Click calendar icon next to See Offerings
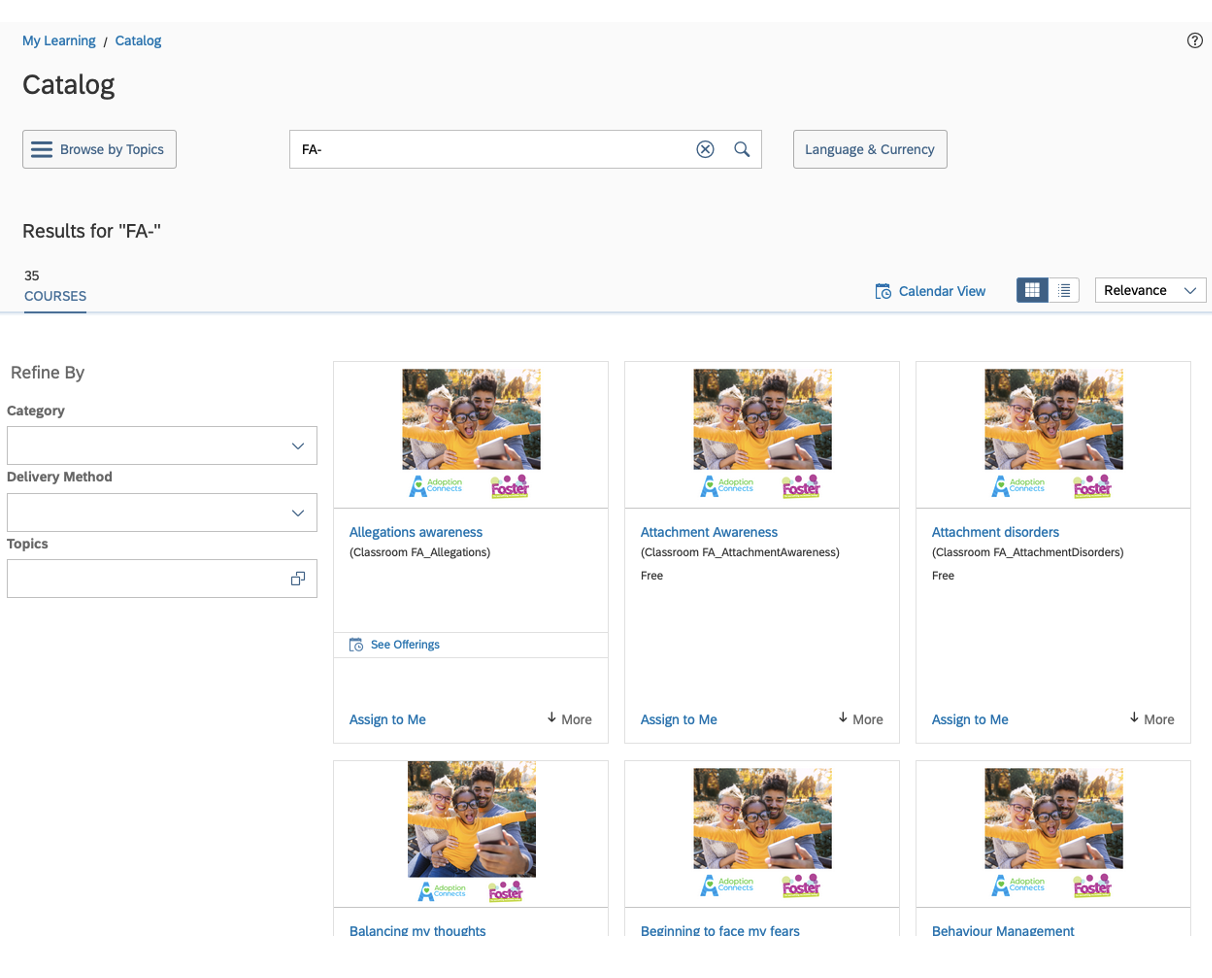The width and height of the screenshot is (1212, 978). (x=356, y=645)
